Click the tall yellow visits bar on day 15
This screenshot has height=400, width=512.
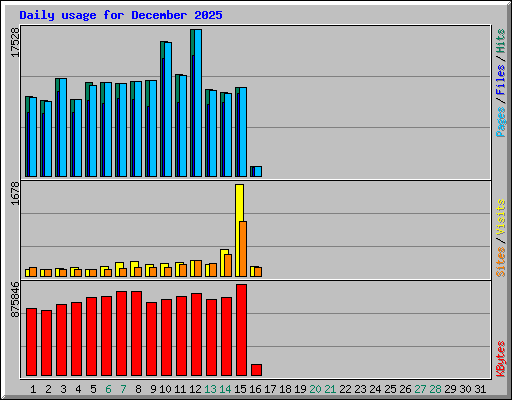pos(239,230)
